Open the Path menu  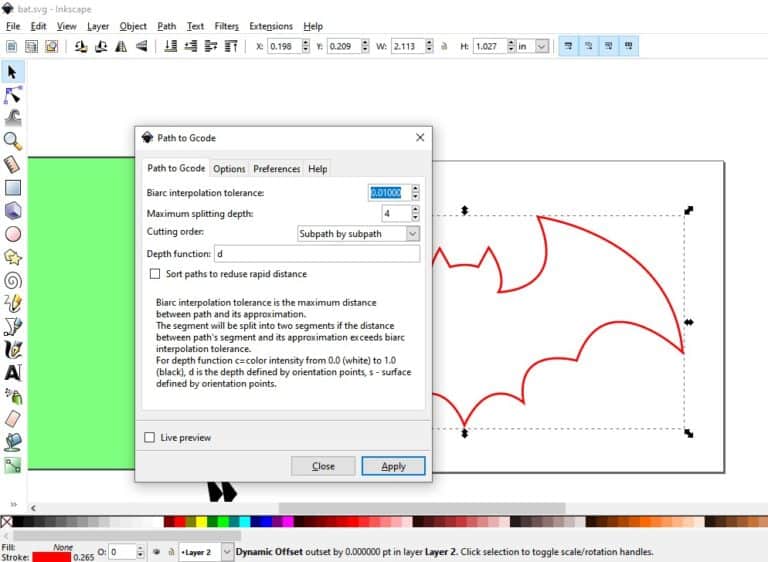[x=167, y=26]
